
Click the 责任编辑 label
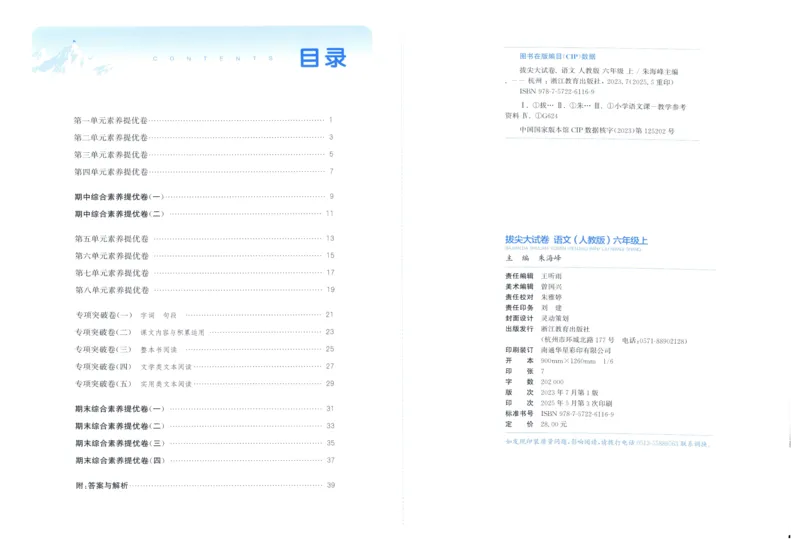tap(519, 276)
